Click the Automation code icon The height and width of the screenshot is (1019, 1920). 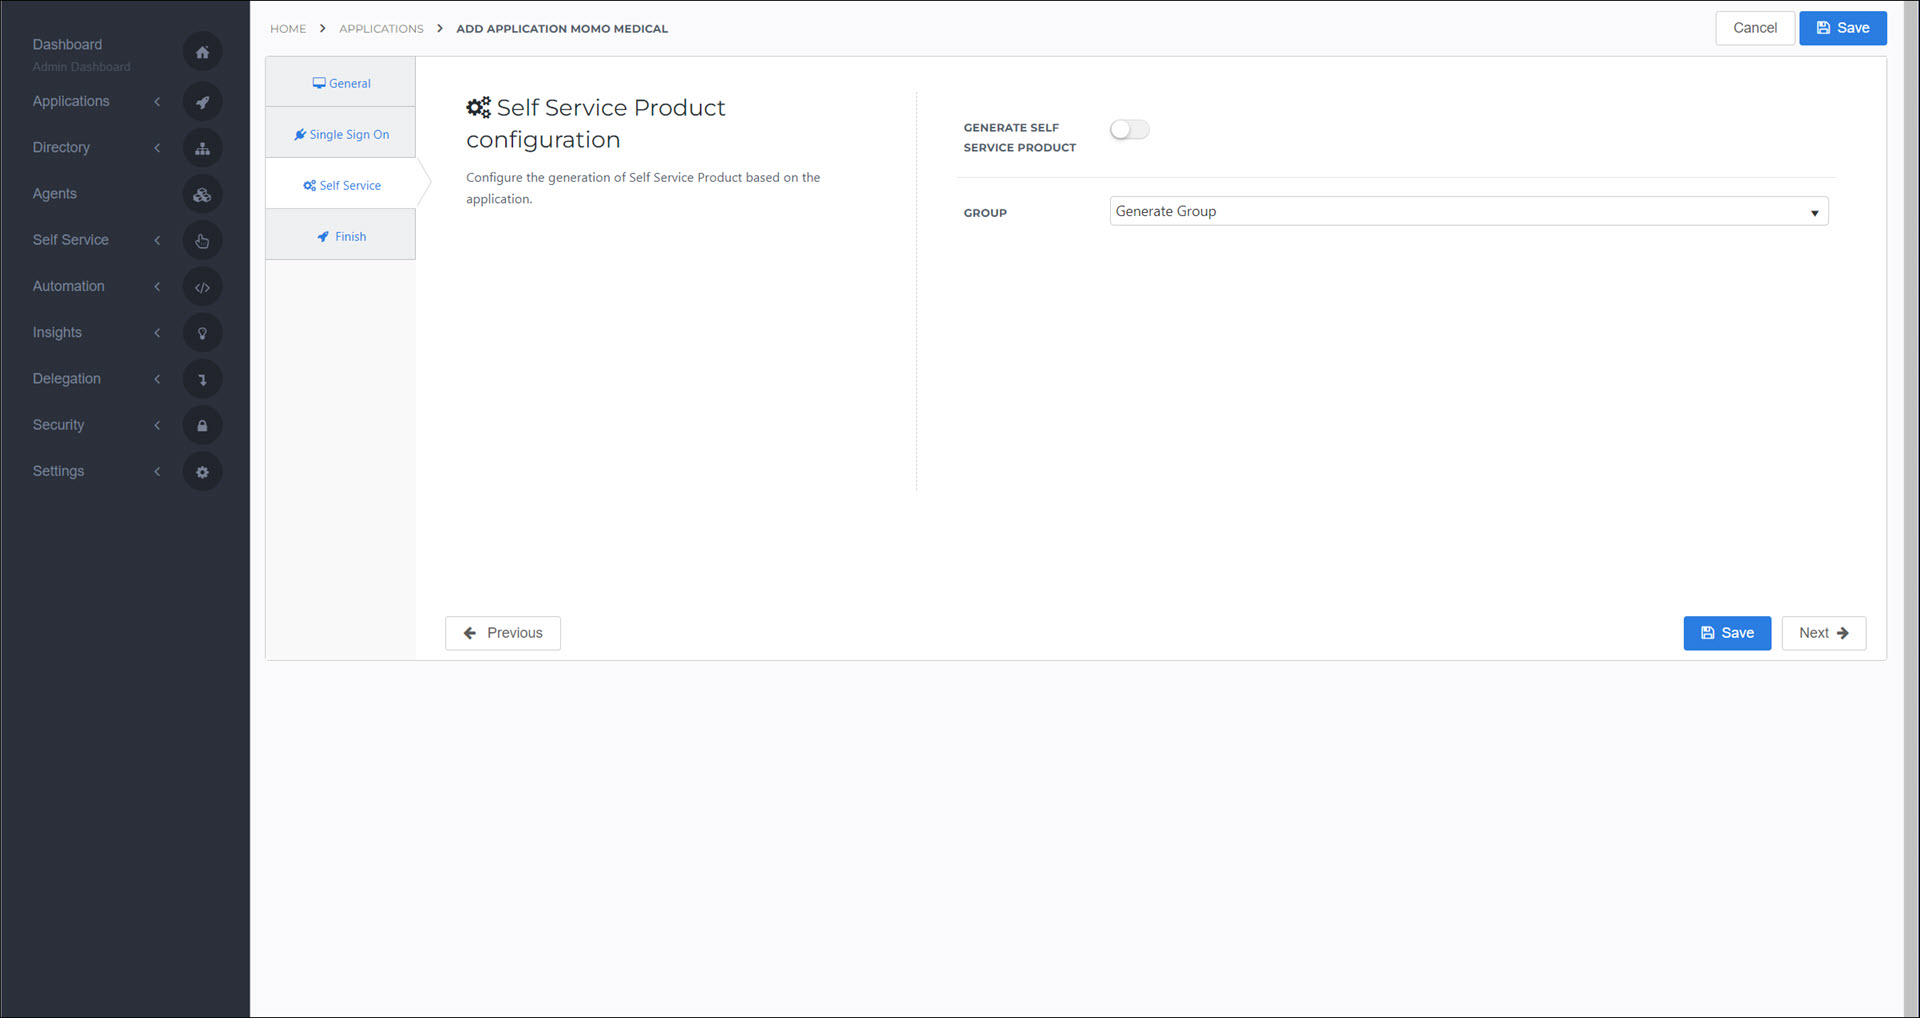point(202,287)
